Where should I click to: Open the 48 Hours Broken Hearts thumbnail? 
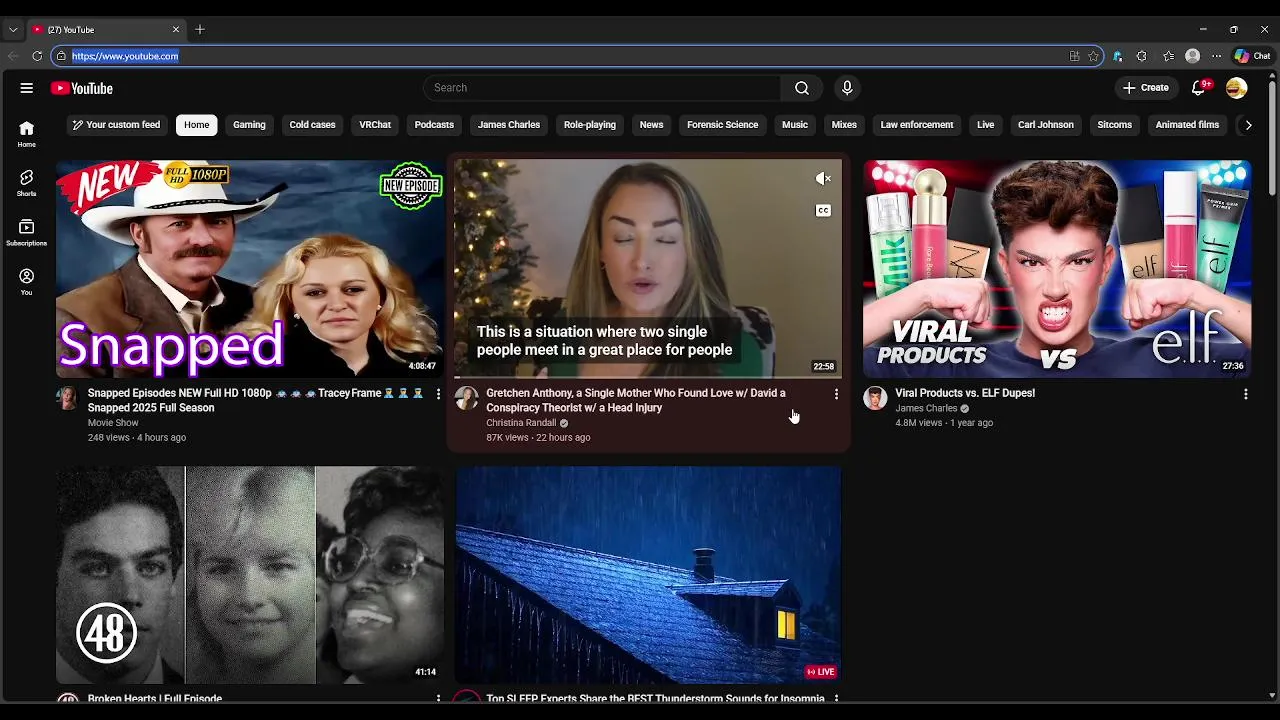[x=250, y=574]
